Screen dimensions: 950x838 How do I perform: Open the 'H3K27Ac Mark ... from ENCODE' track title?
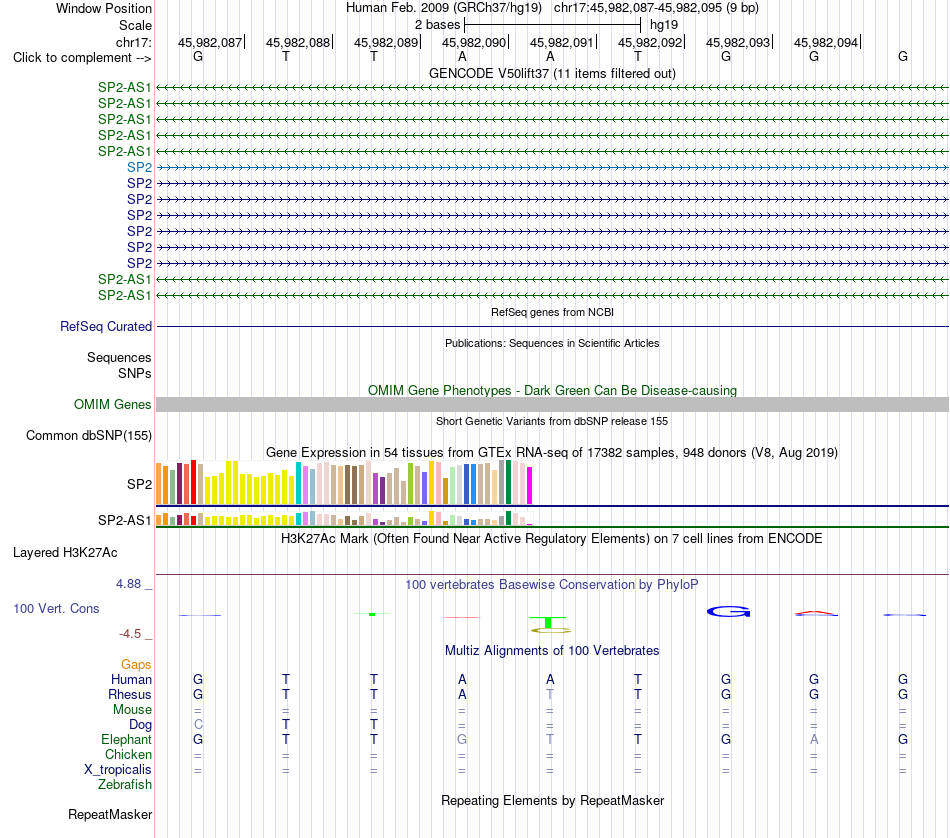552,539
